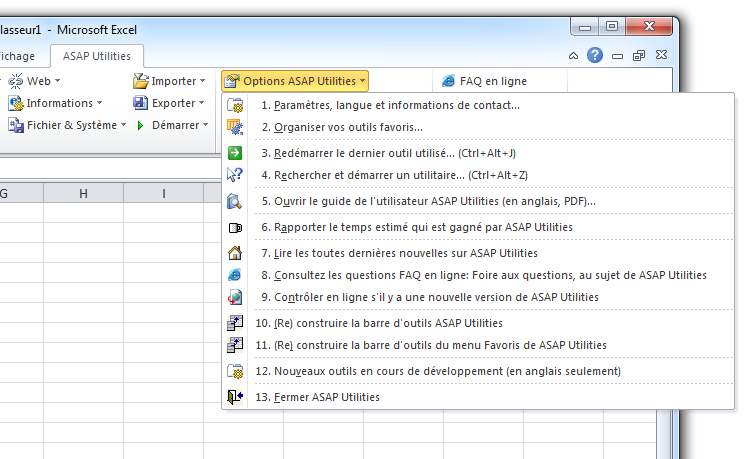750x459 pixels.
Task: Click the green Démarrer play icon
Action: pos(140,125)
